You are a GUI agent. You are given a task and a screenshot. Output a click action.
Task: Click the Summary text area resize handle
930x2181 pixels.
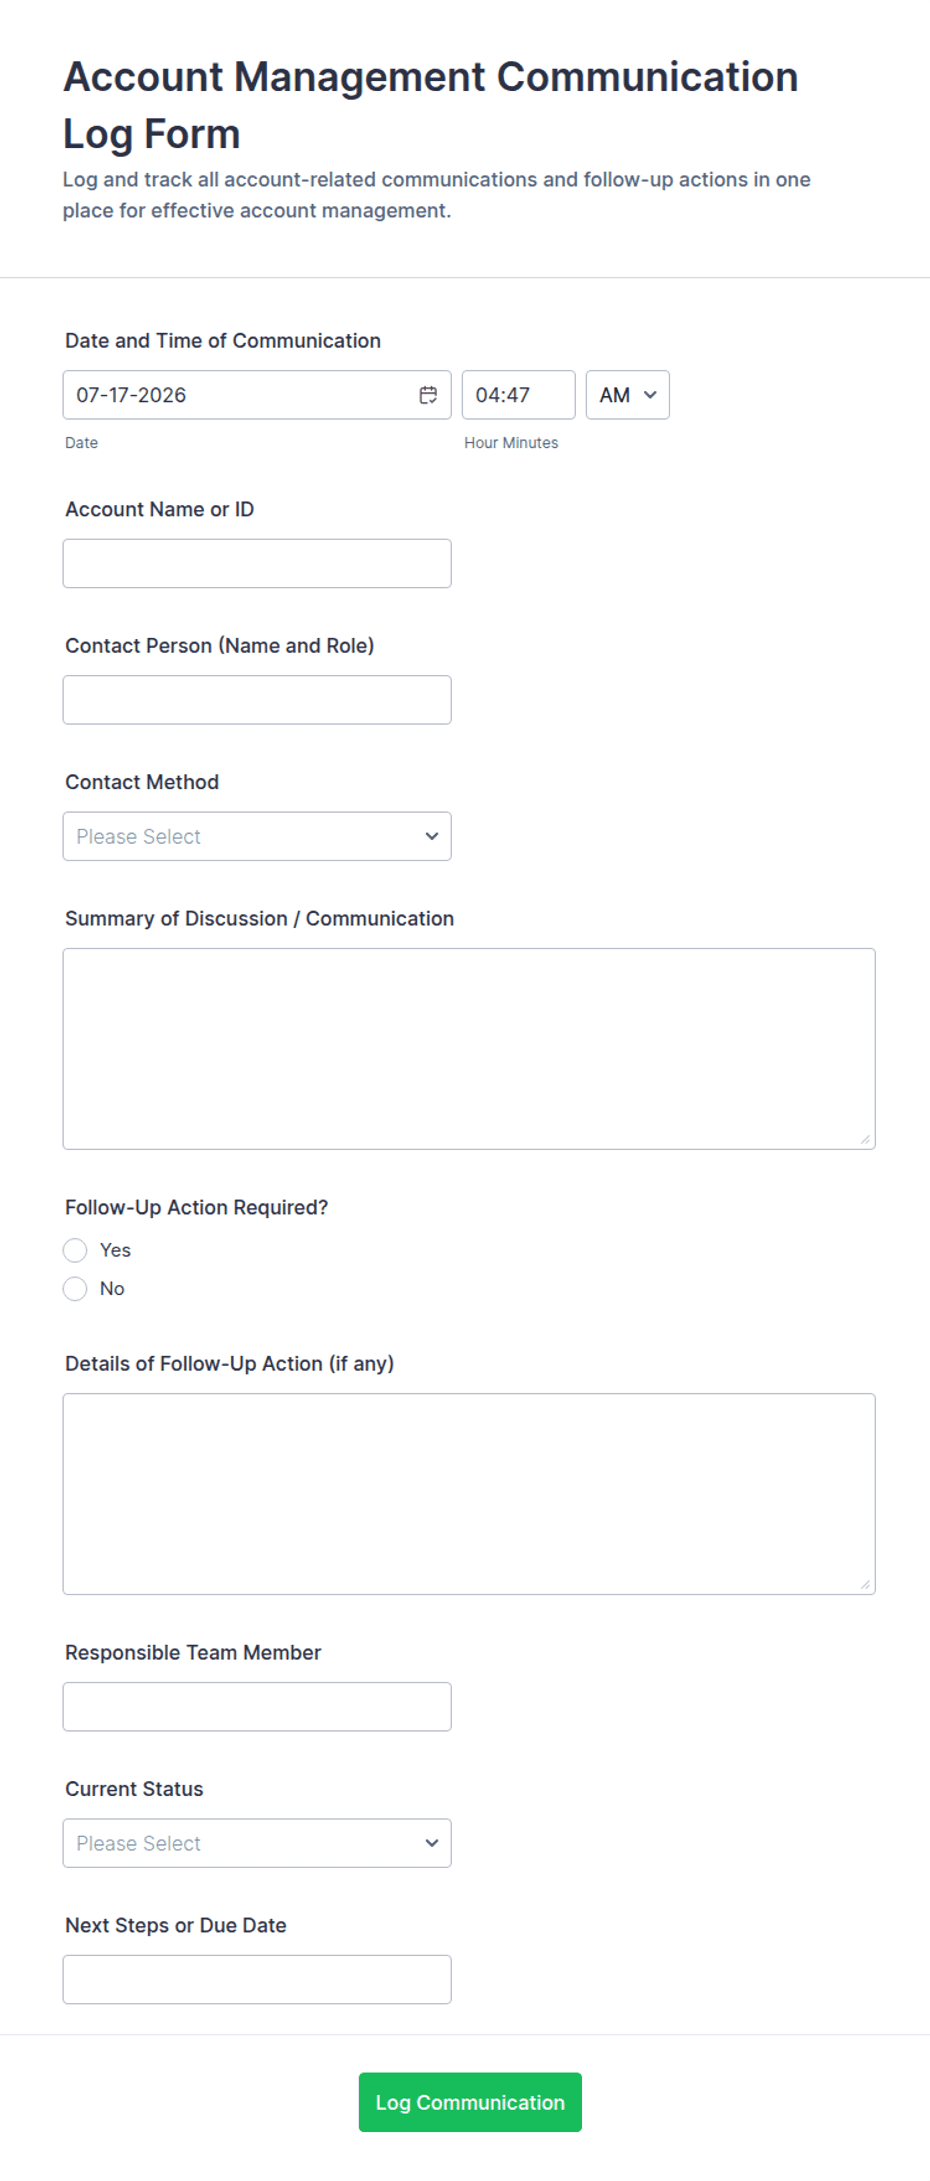[x=865, y=1139]
